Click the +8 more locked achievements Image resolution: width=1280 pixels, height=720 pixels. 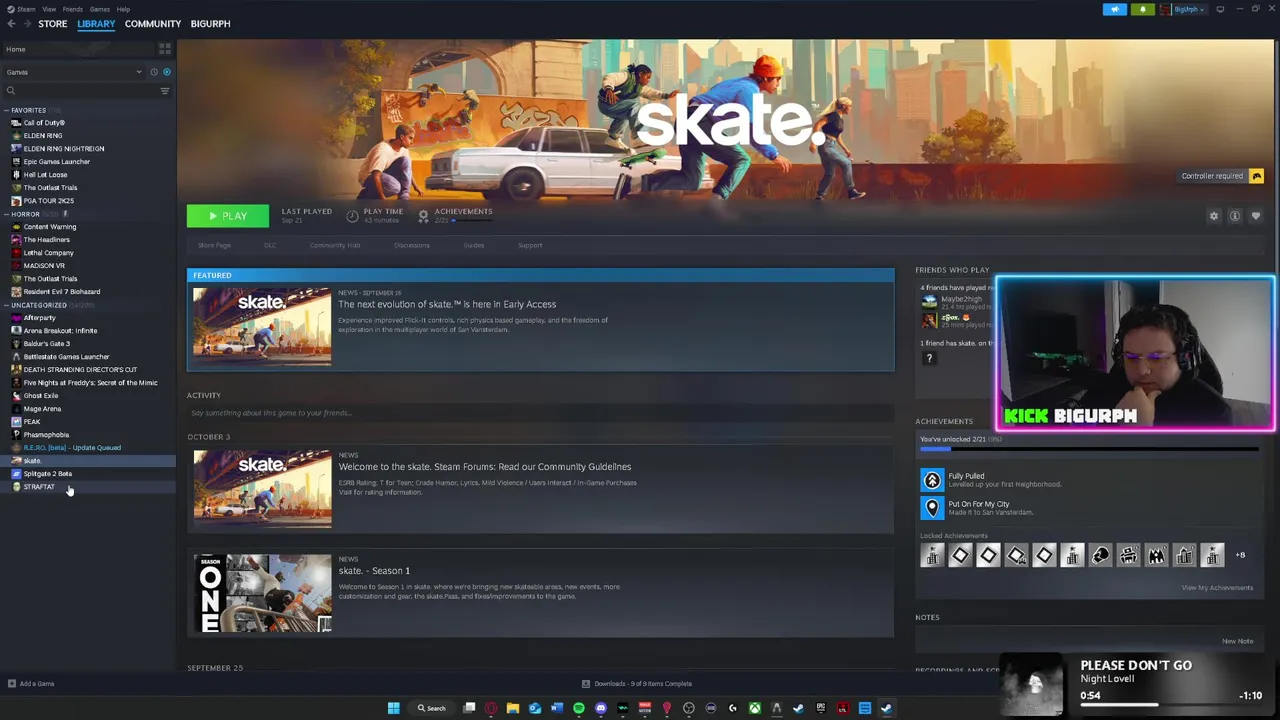pyautogui.click(x=1240, y=555)
